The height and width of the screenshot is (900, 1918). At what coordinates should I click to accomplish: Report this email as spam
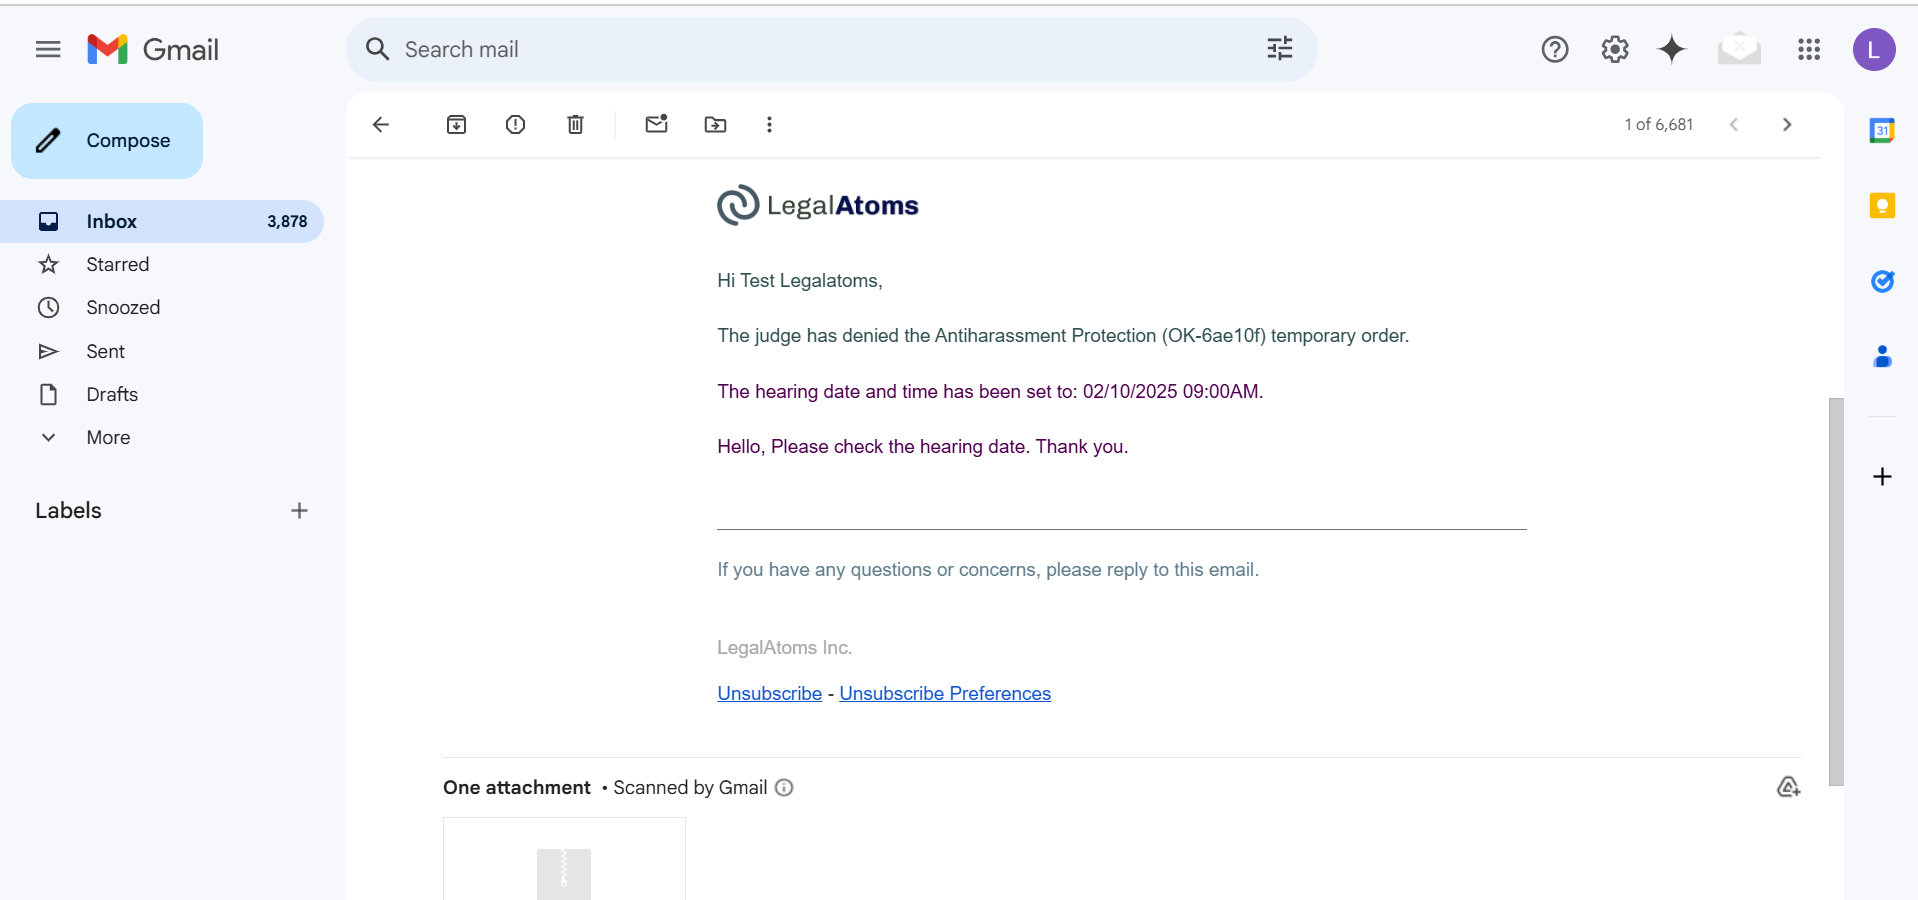coord(515,124)
